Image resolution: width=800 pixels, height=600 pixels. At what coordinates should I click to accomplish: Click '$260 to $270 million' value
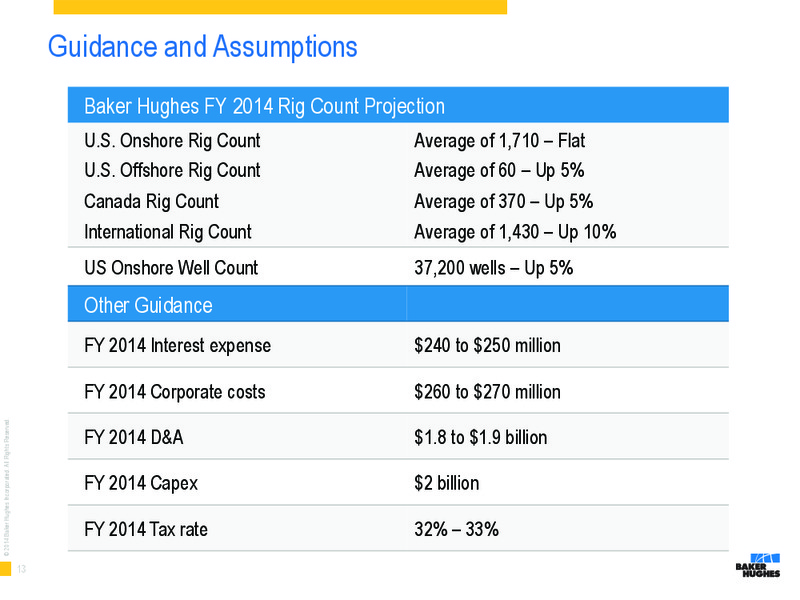click(487, 392)
